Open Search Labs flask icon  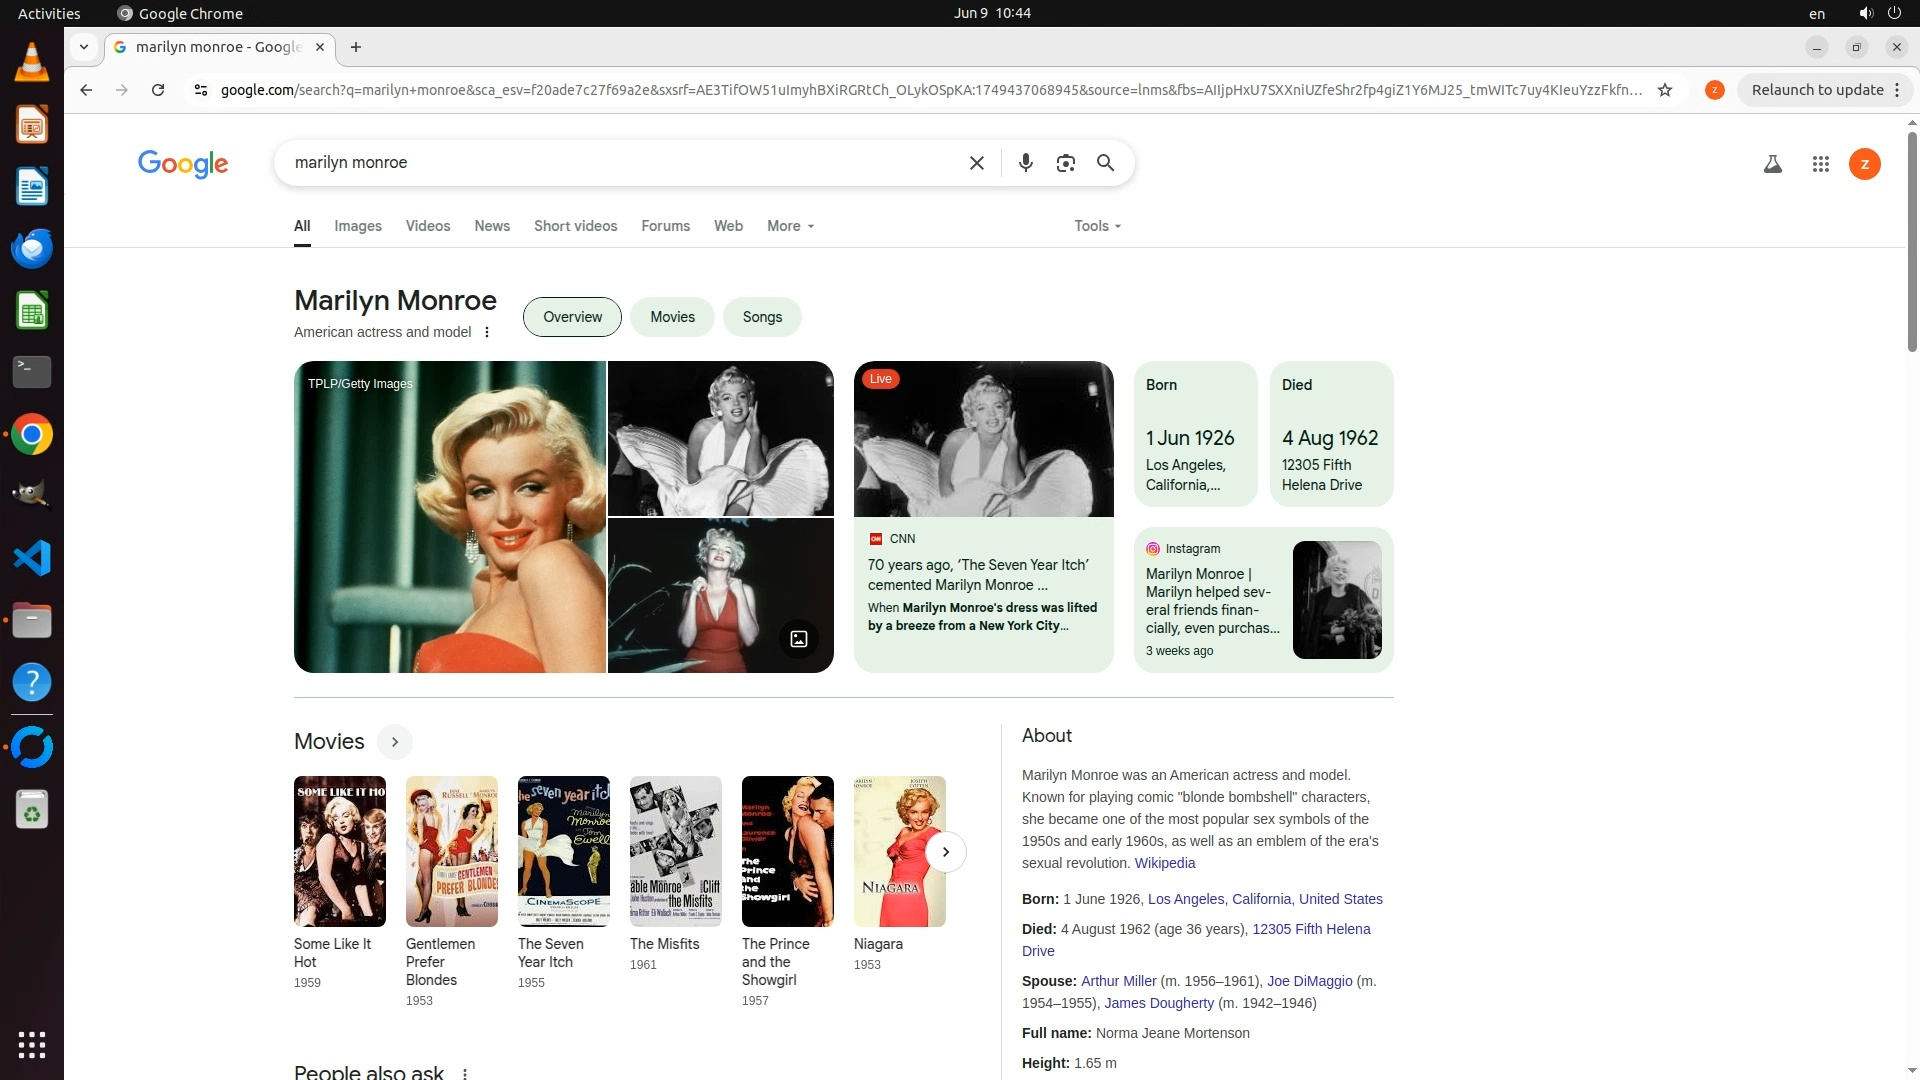click(1772, 164)
